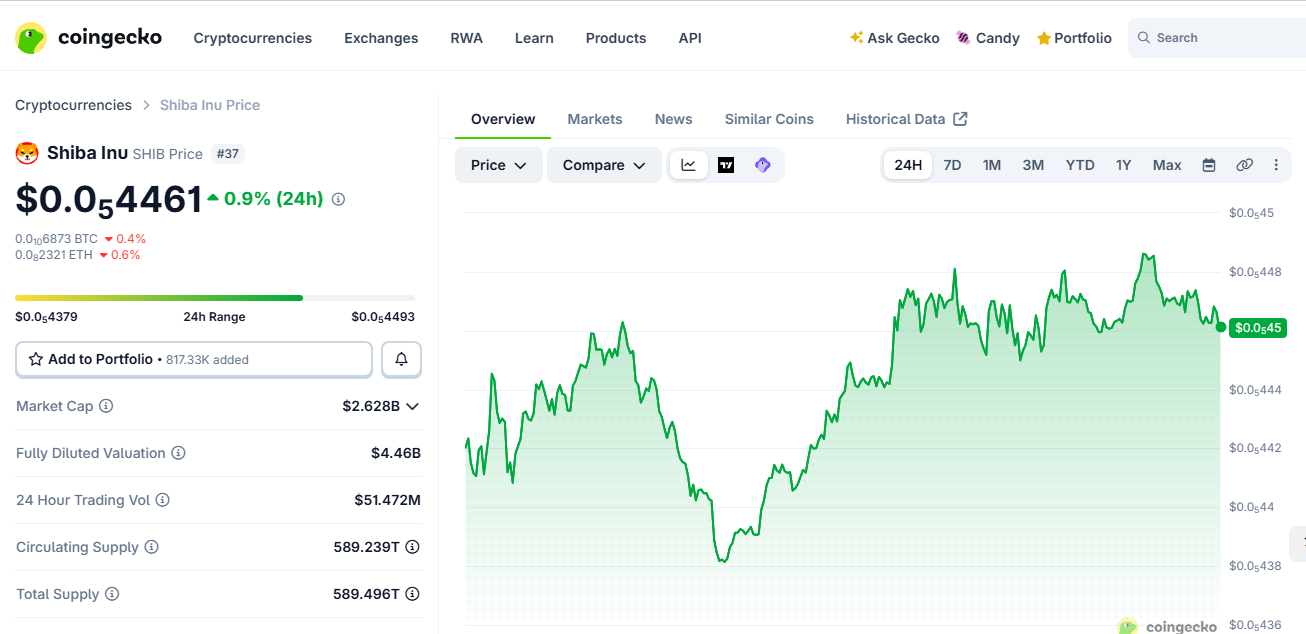Image resolution: width=1306 pixels, height=634 pixels.
Task: Click the external link icon on Historical Data
Action: [960, 119]
